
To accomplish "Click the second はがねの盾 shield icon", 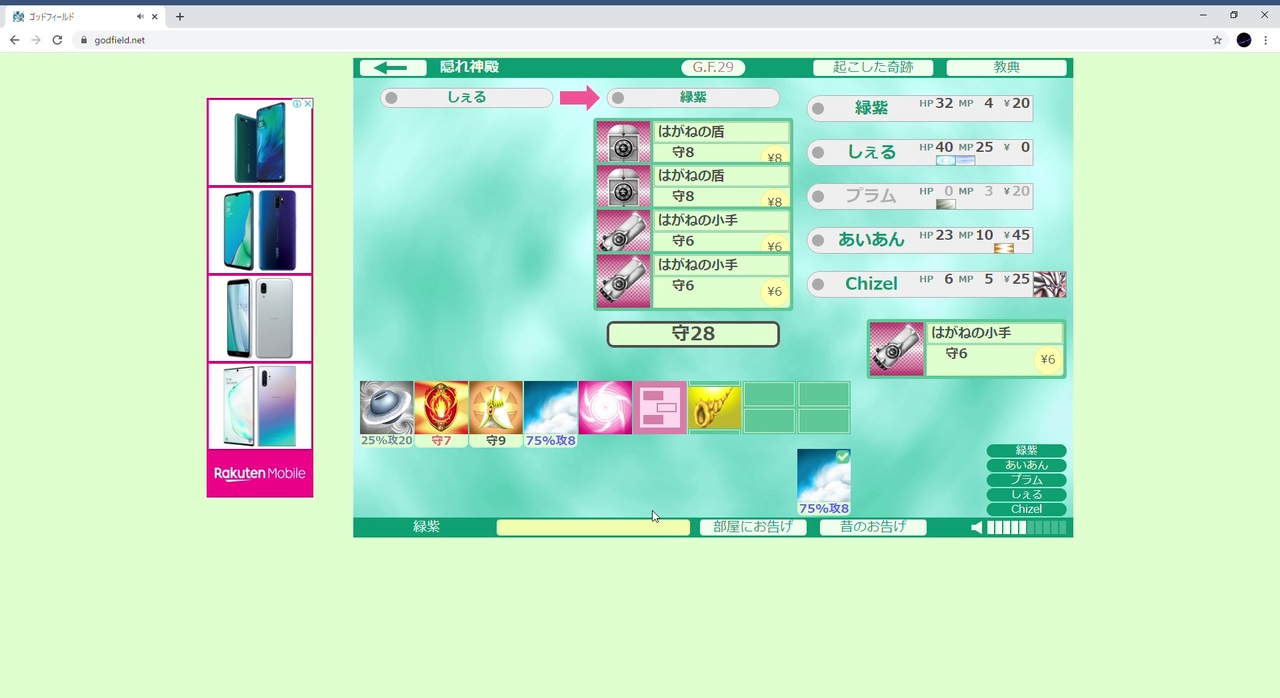I will click(624, 187).
